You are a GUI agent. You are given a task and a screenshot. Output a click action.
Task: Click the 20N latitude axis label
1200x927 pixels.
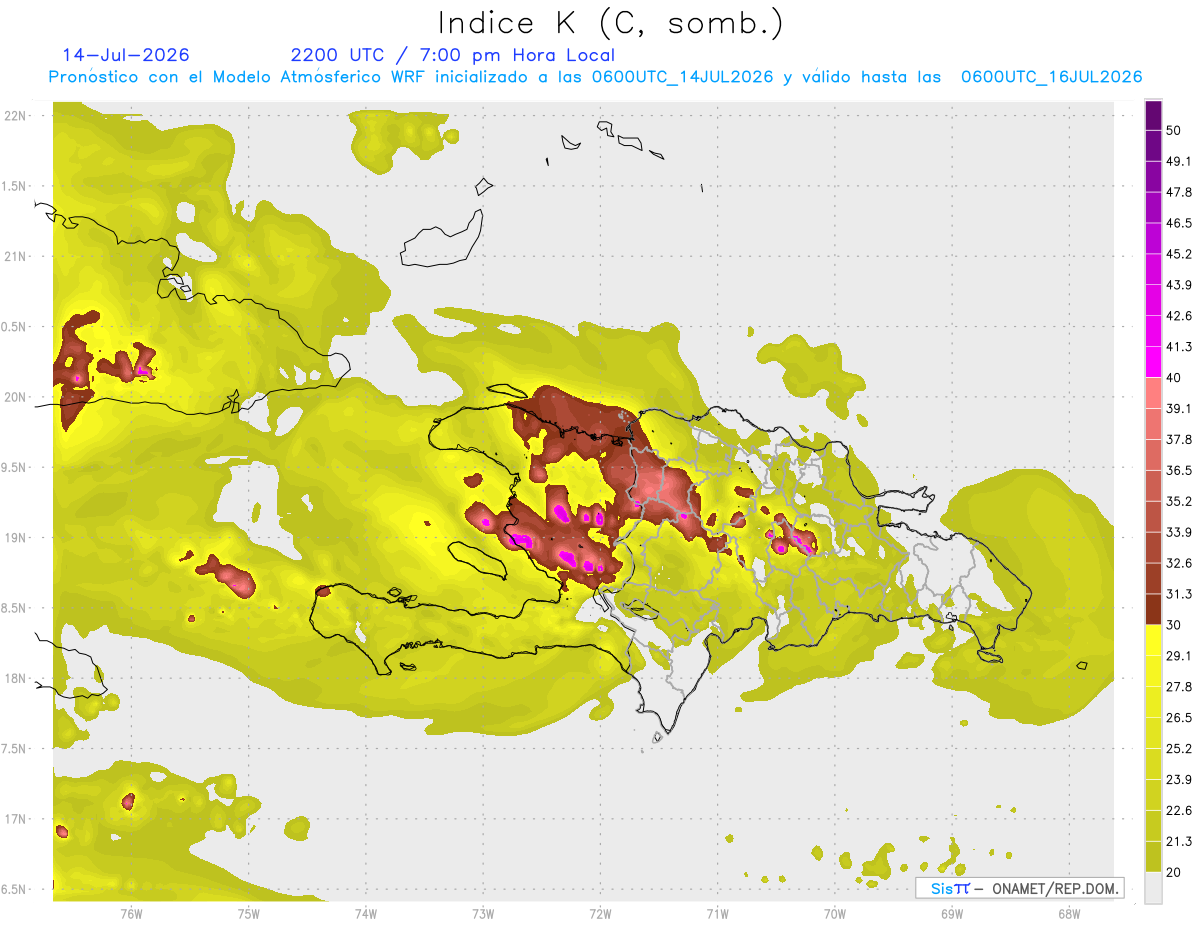pos(16,397)
